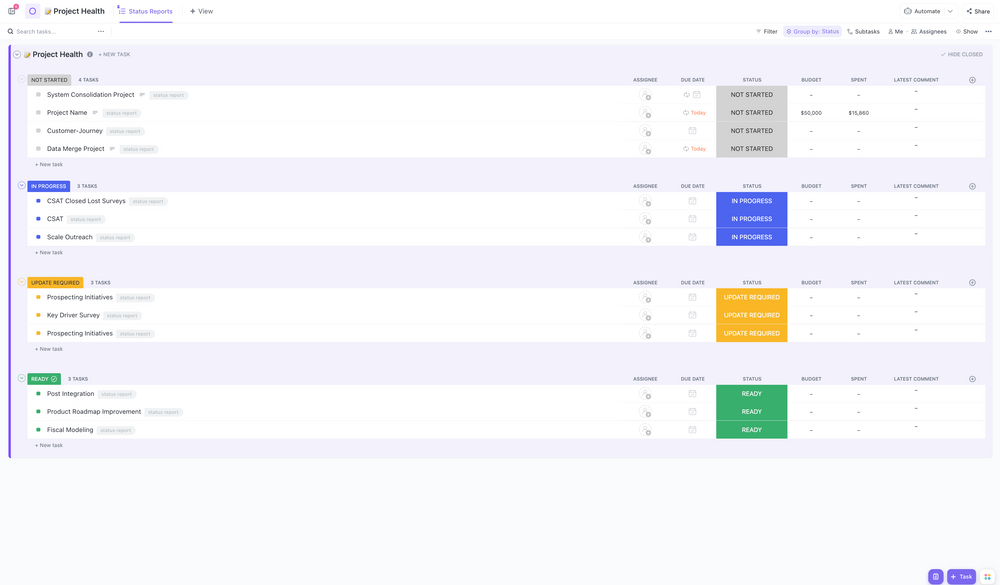Click the Share button
Image resolution: width=1000 pixels, height=585 pixels.
point(978,11)
